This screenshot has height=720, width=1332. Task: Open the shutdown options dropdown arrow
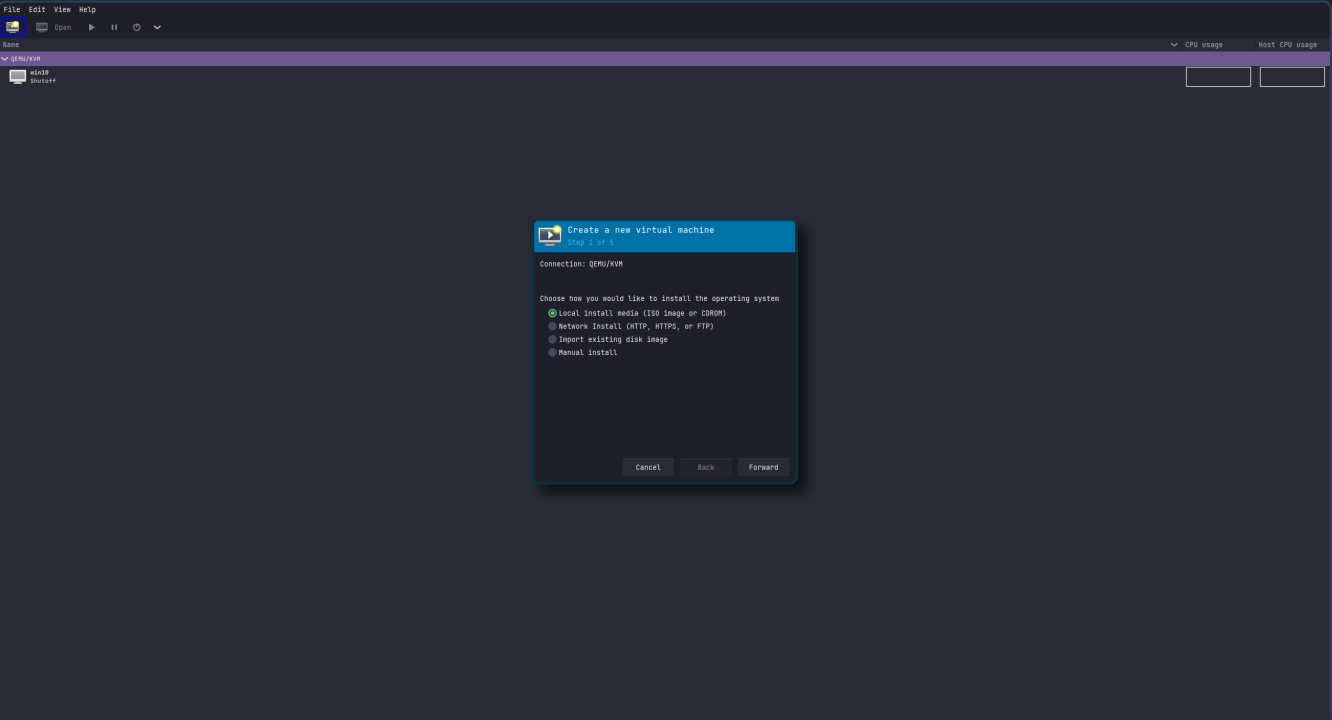(156, 27)
